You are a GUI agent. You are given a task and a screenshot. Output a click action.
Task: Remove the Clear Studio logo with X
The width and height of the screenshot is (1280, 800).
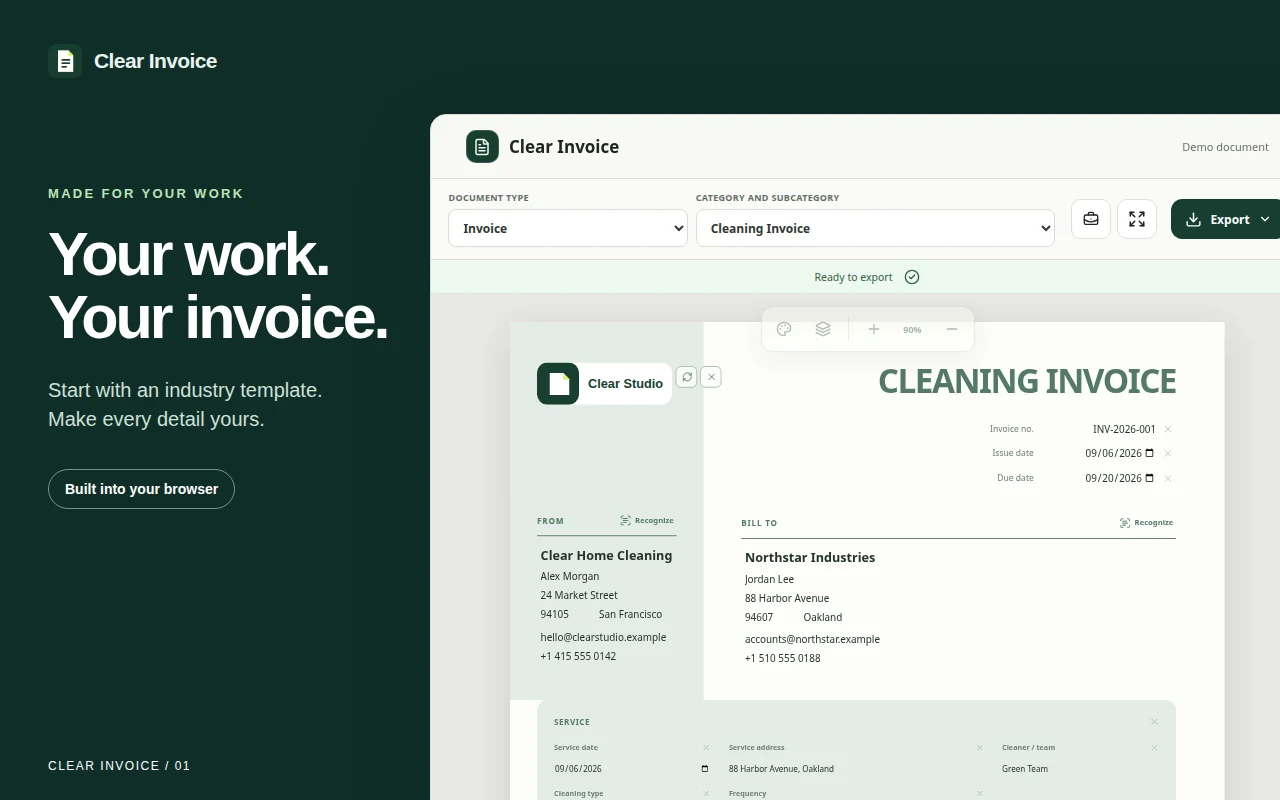pyautogui.click(x=711, y=377)
